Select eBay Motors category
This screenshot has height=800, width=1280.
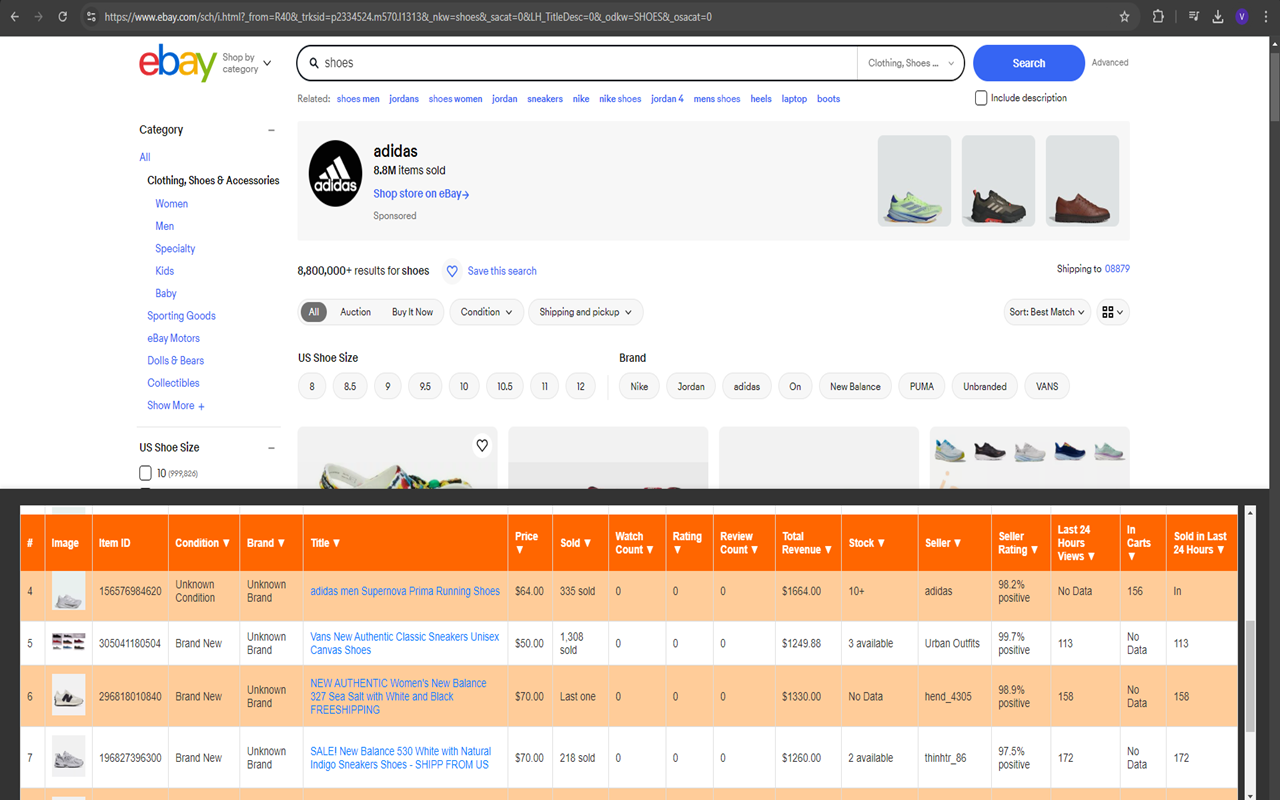coord(173,338)
